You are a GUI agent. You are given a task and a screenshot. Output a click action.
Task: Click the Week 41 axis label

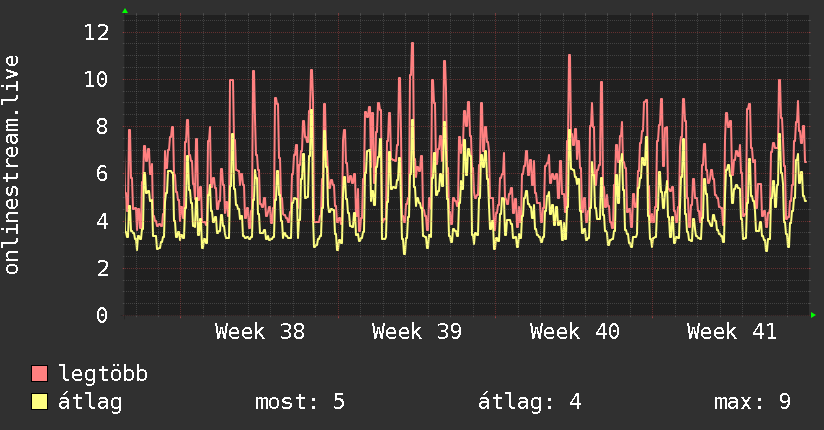[732, 332]
